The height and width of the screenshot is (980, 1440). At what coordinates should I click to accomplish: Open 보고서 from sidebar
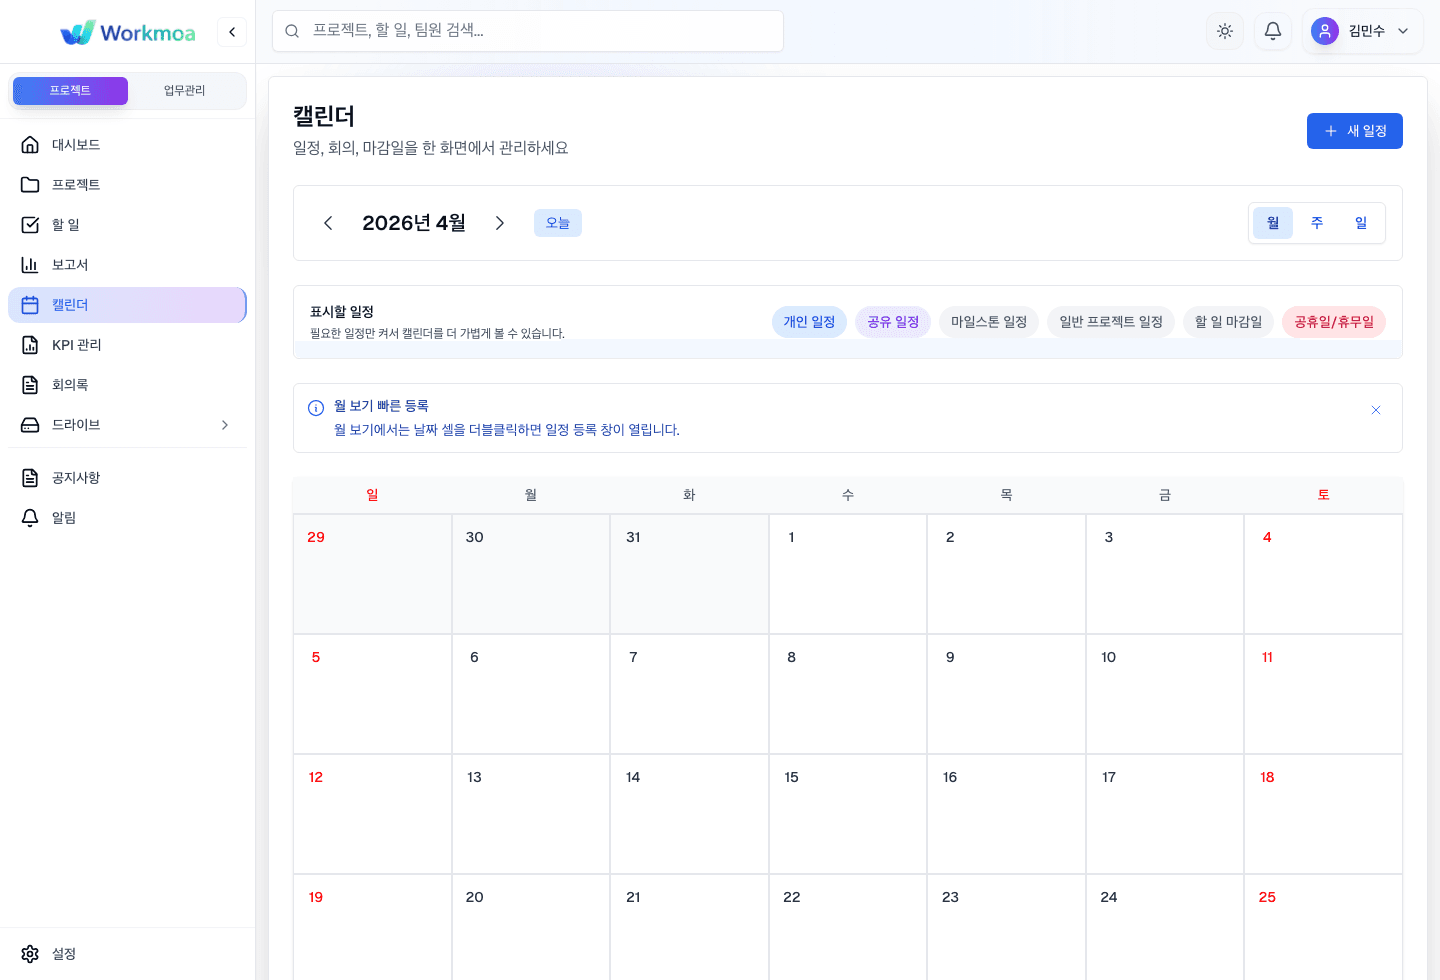pos(127,265)
